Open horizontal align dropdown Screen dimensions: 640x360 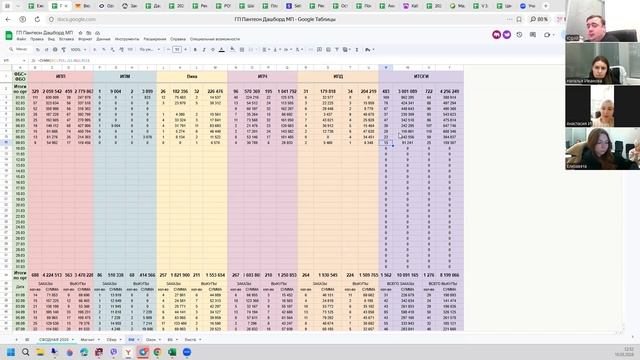pos(266,49)
